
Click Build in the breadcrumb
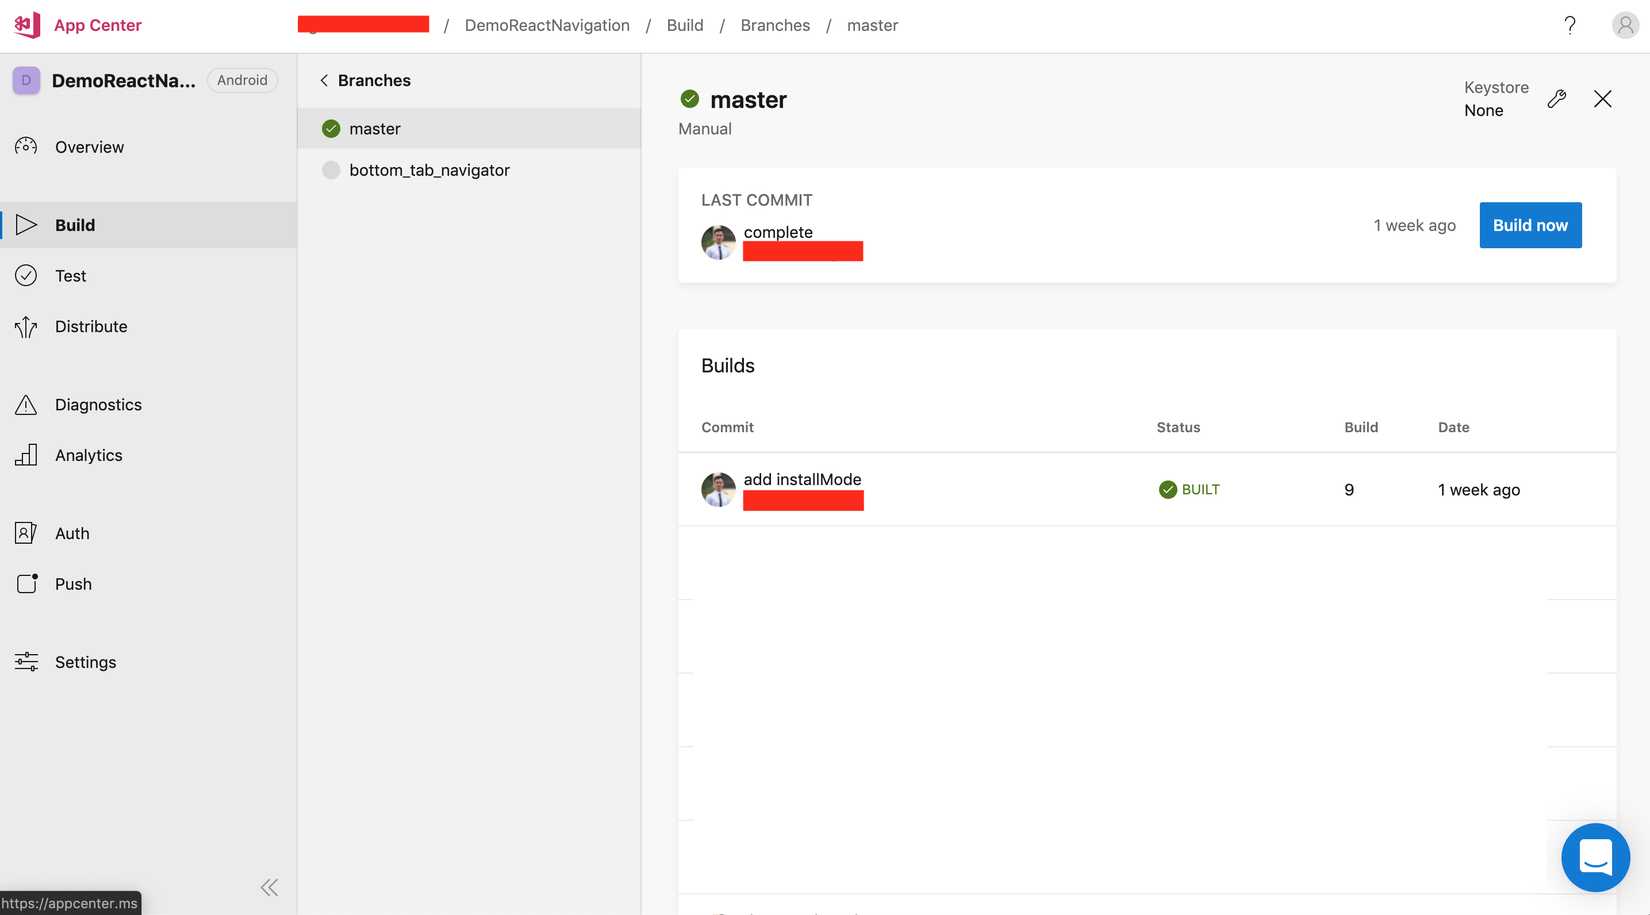(685, 25)
